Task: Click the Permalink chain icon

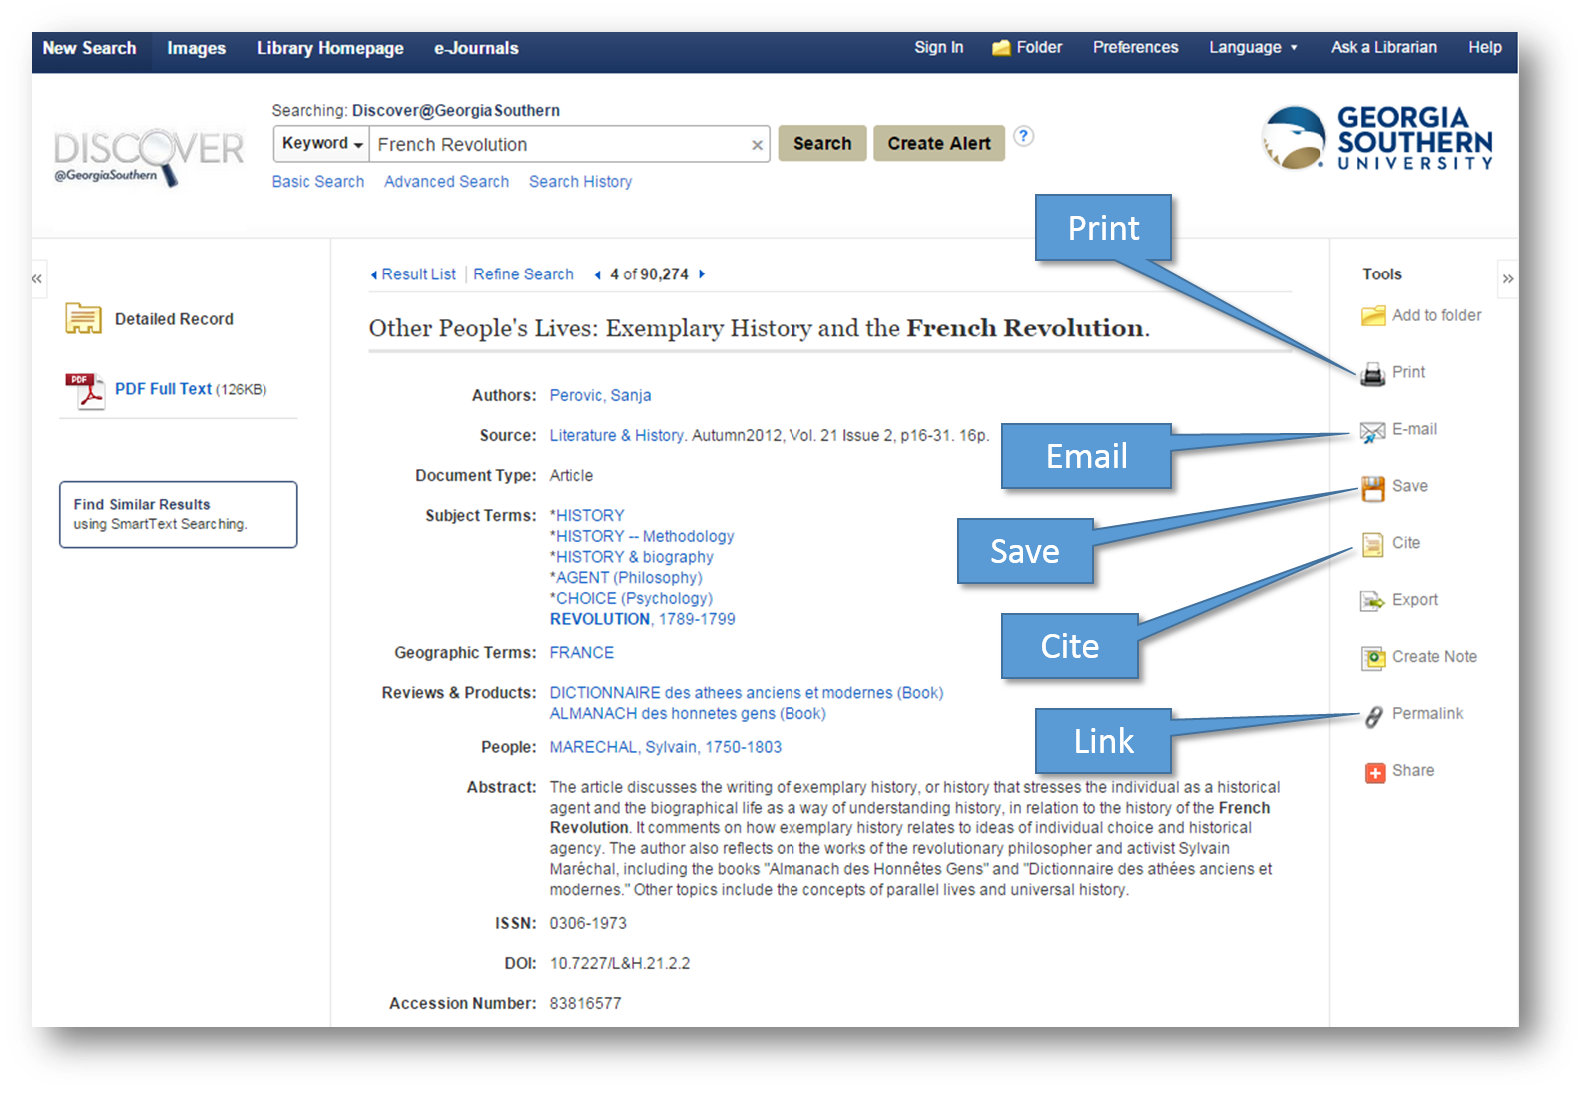Action: pos(1374,715)
